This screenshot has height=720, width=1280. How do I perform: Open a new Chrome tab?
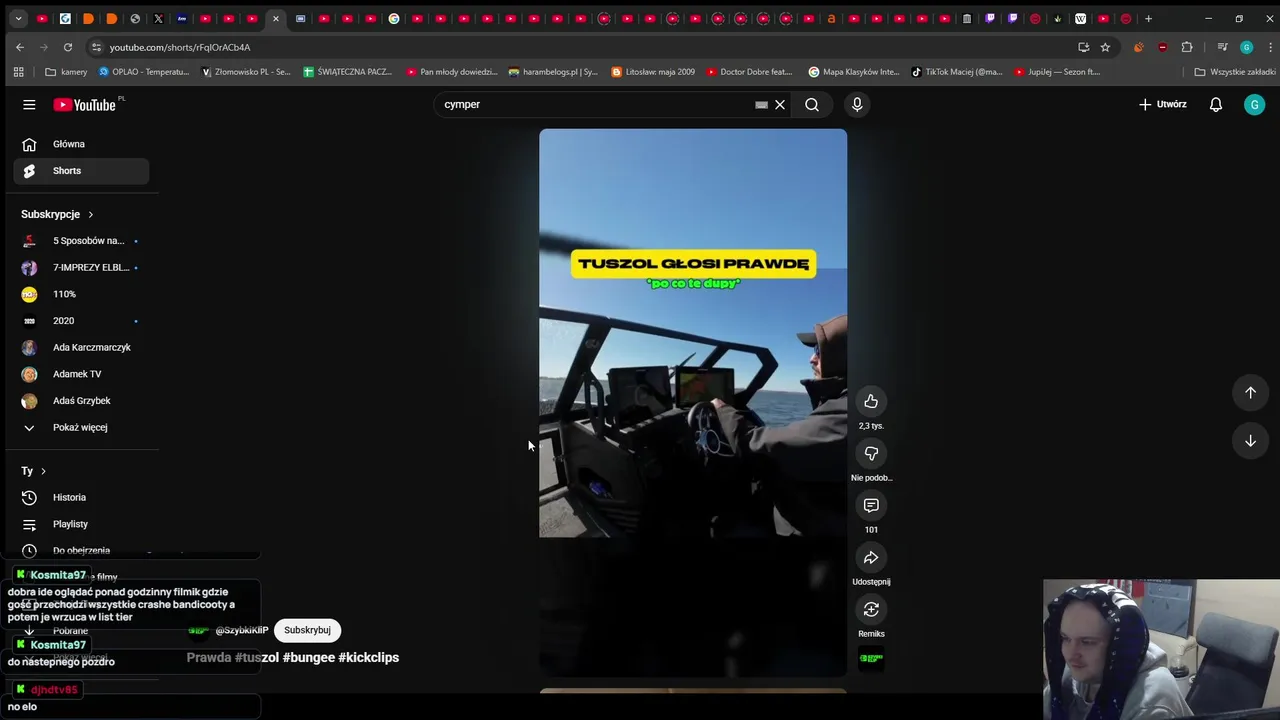(1148, 18)
